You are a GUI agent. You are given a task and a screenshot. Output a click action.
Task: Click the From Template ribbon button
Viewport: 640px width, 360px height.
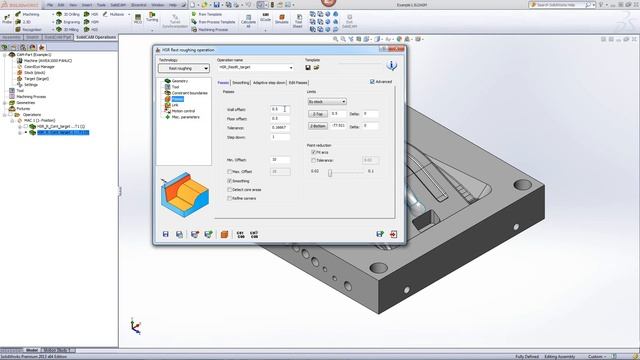coord(207,14)
